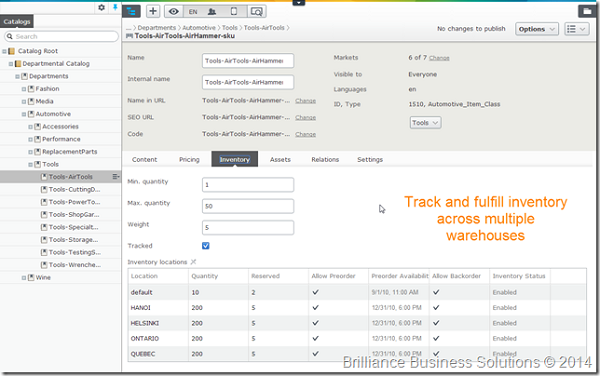Expand the Media node
The height and width of the screenshot is (376, 600).
[24, 102]
